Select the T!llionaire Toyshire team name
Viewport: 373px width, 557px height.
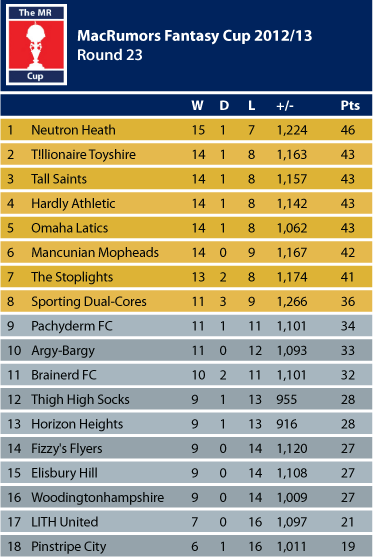point(83,155)
